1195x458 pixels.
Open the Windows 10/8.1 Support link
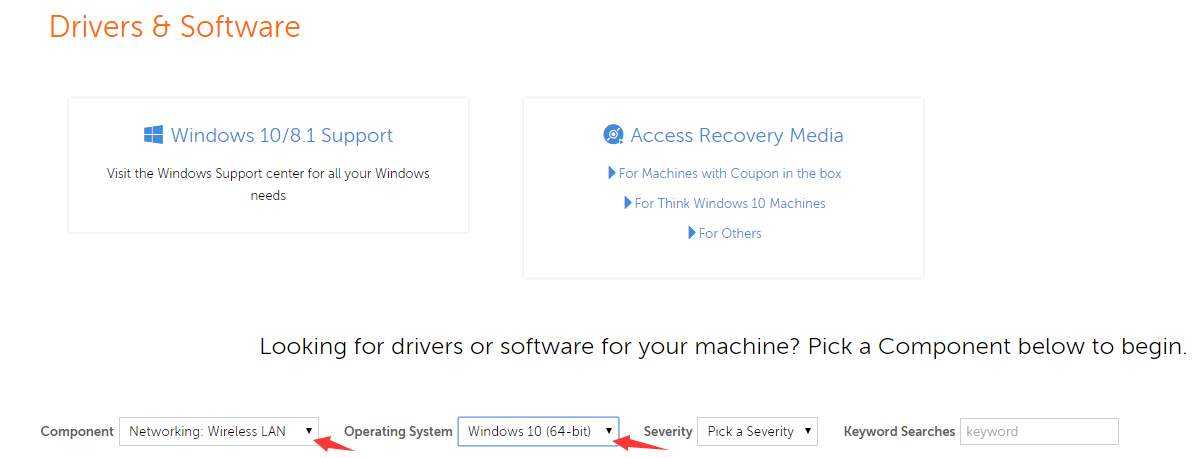(281, 135)
